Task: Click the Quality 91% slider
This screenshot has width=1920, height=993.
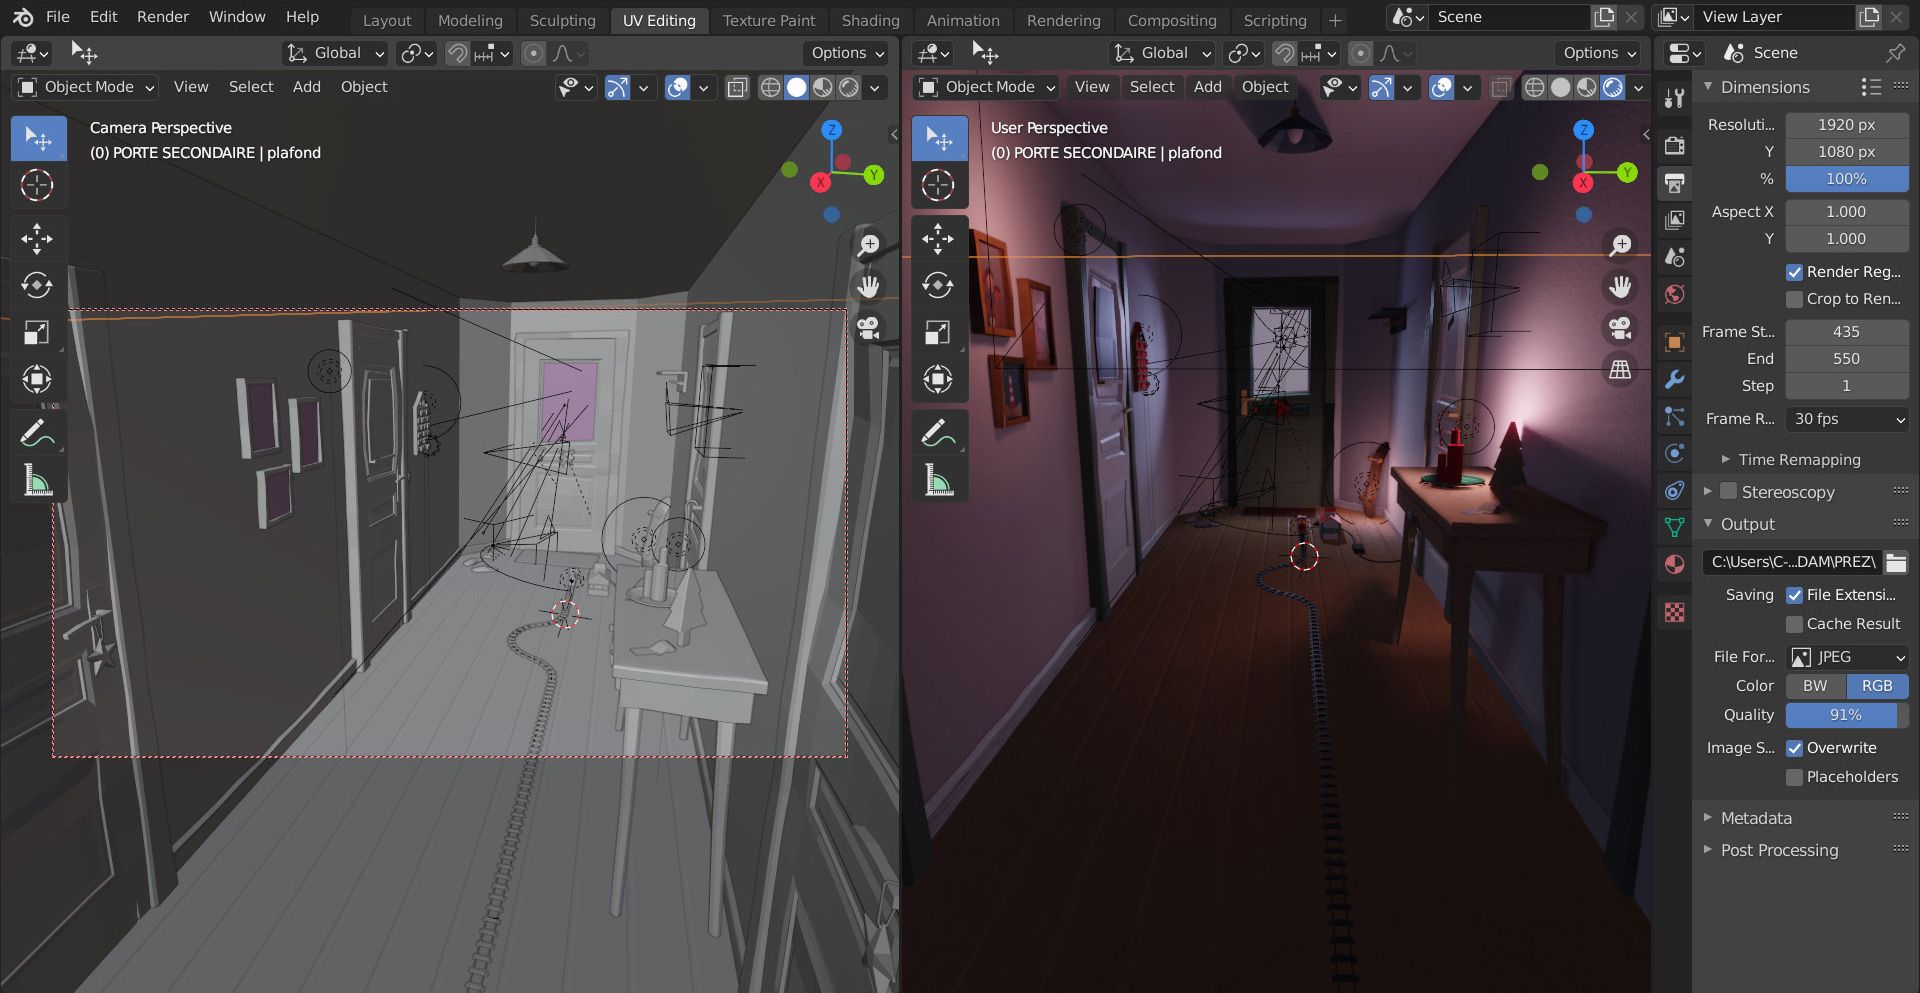Action: coord(1845,715)
